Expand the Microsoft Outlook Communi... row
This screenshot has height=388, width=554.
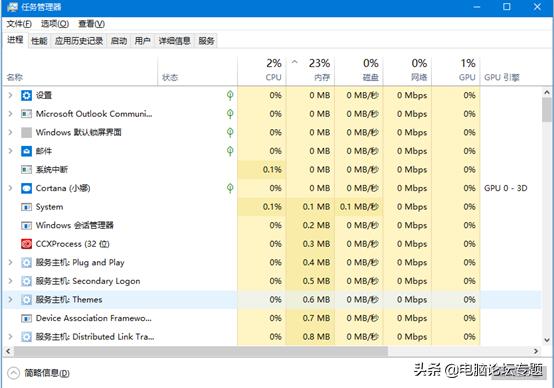click(x=10, y=114)
